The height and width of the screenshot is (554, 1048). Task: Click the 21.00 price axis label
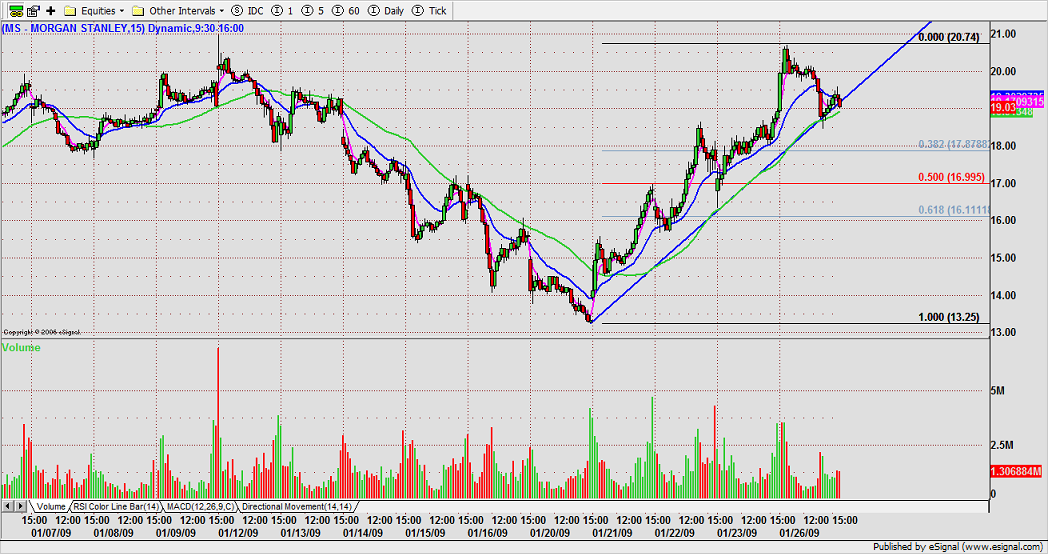click(x=1003, y=33)
